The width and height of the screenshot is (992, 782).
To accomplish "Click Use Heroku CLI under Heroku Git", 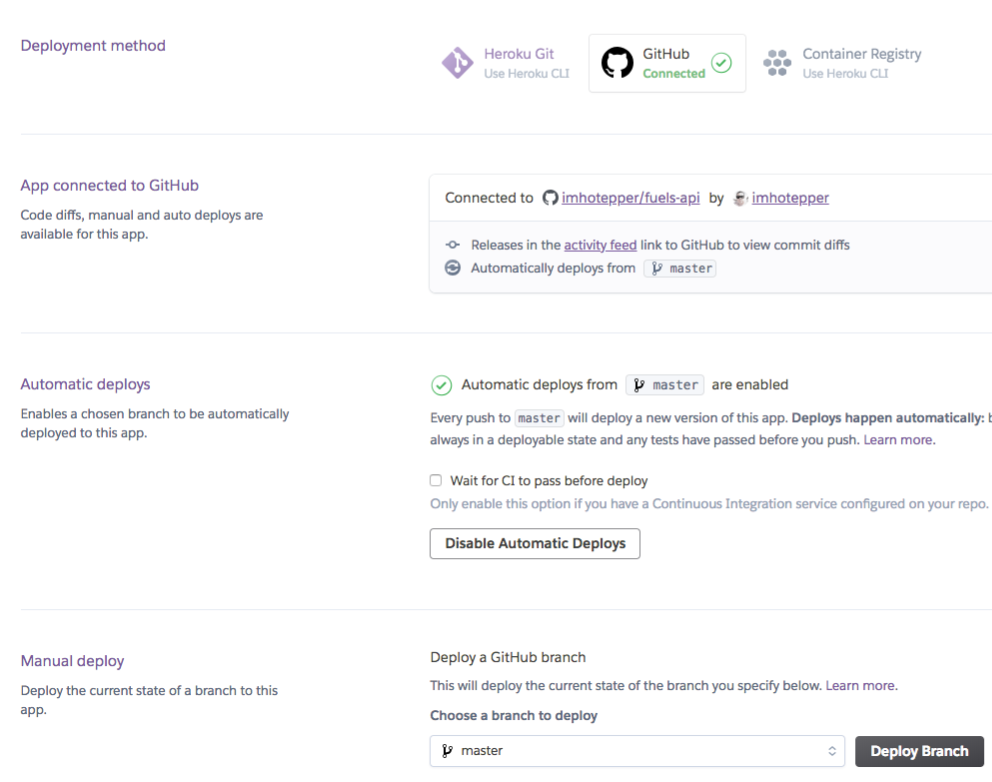I will [x=526, y=73].
